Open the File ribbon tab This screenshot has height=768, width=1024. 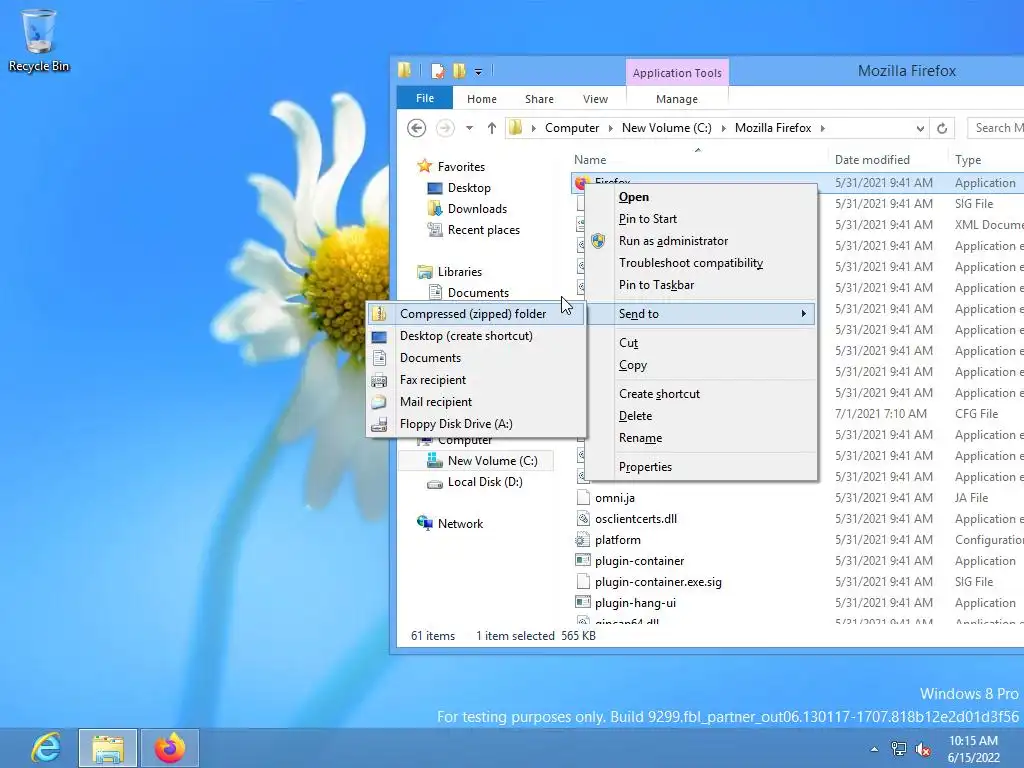coord(424,98)
